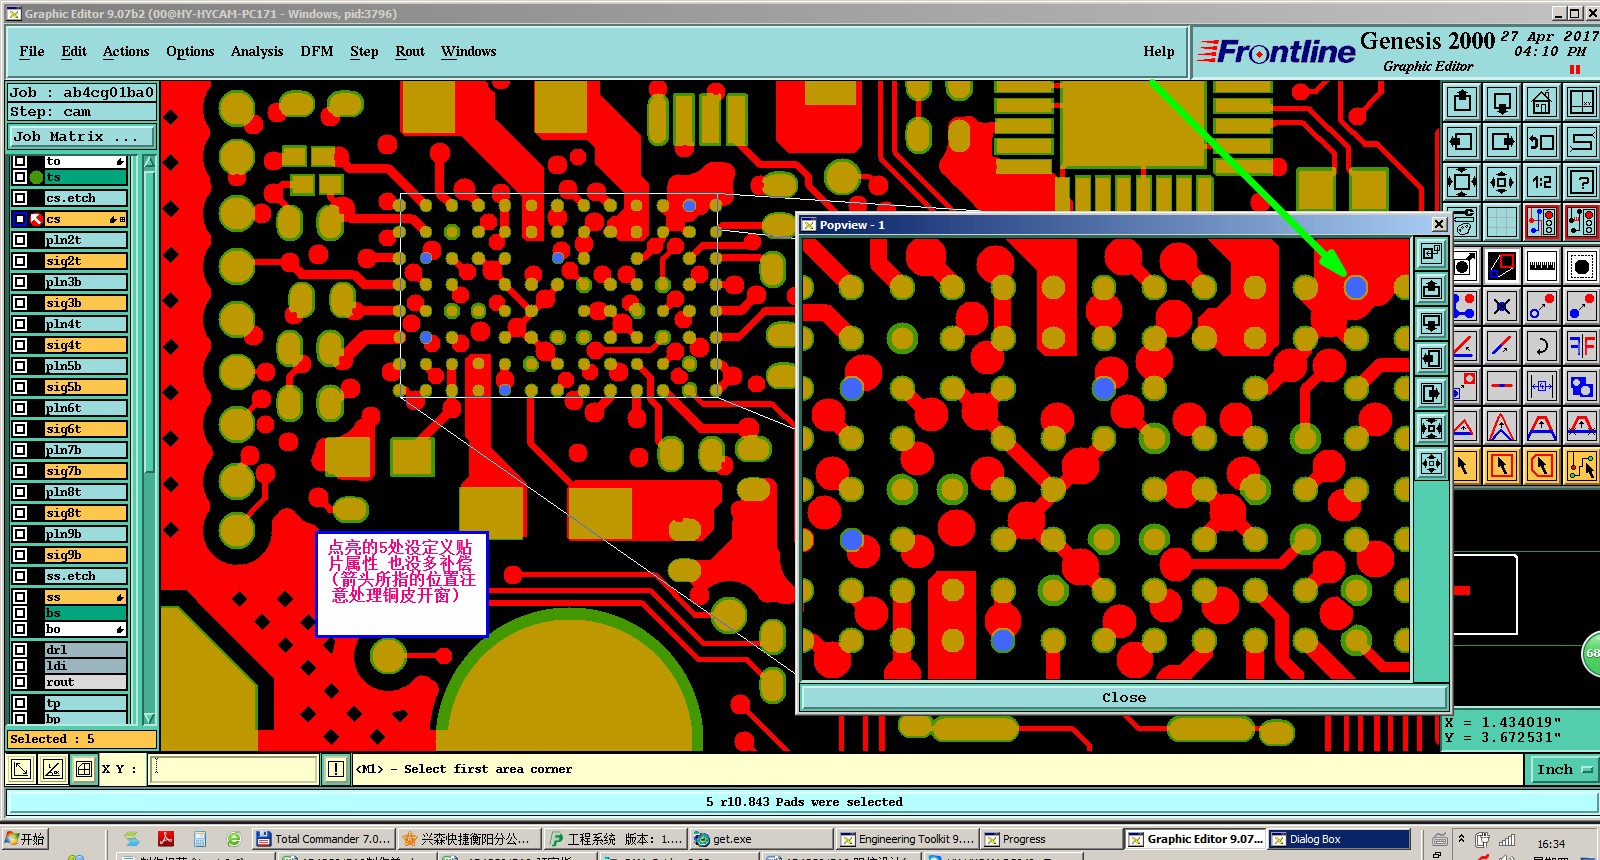
Task: Click the Close button in Popview
Action: pyautogui.click(x=1124, y=697)
